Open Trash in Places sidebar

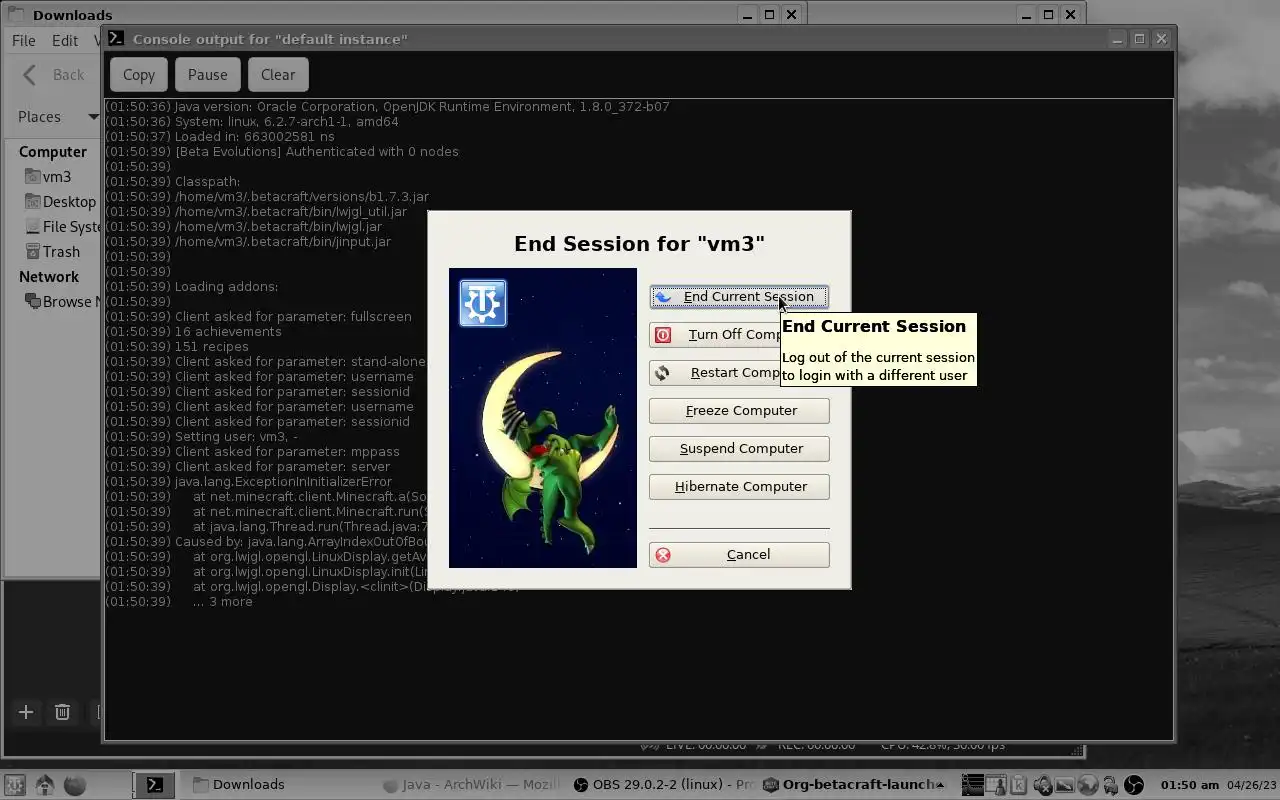tap(52, 252)
